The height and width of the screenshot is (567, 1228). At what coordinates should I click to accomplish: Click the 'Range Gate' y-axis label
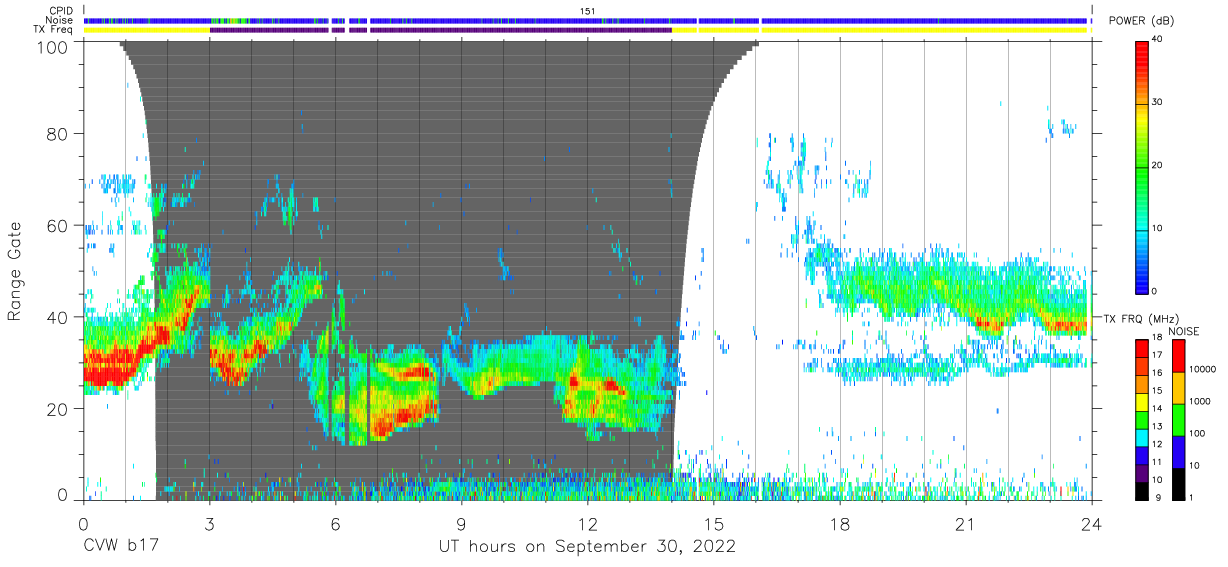coord(15,271)
